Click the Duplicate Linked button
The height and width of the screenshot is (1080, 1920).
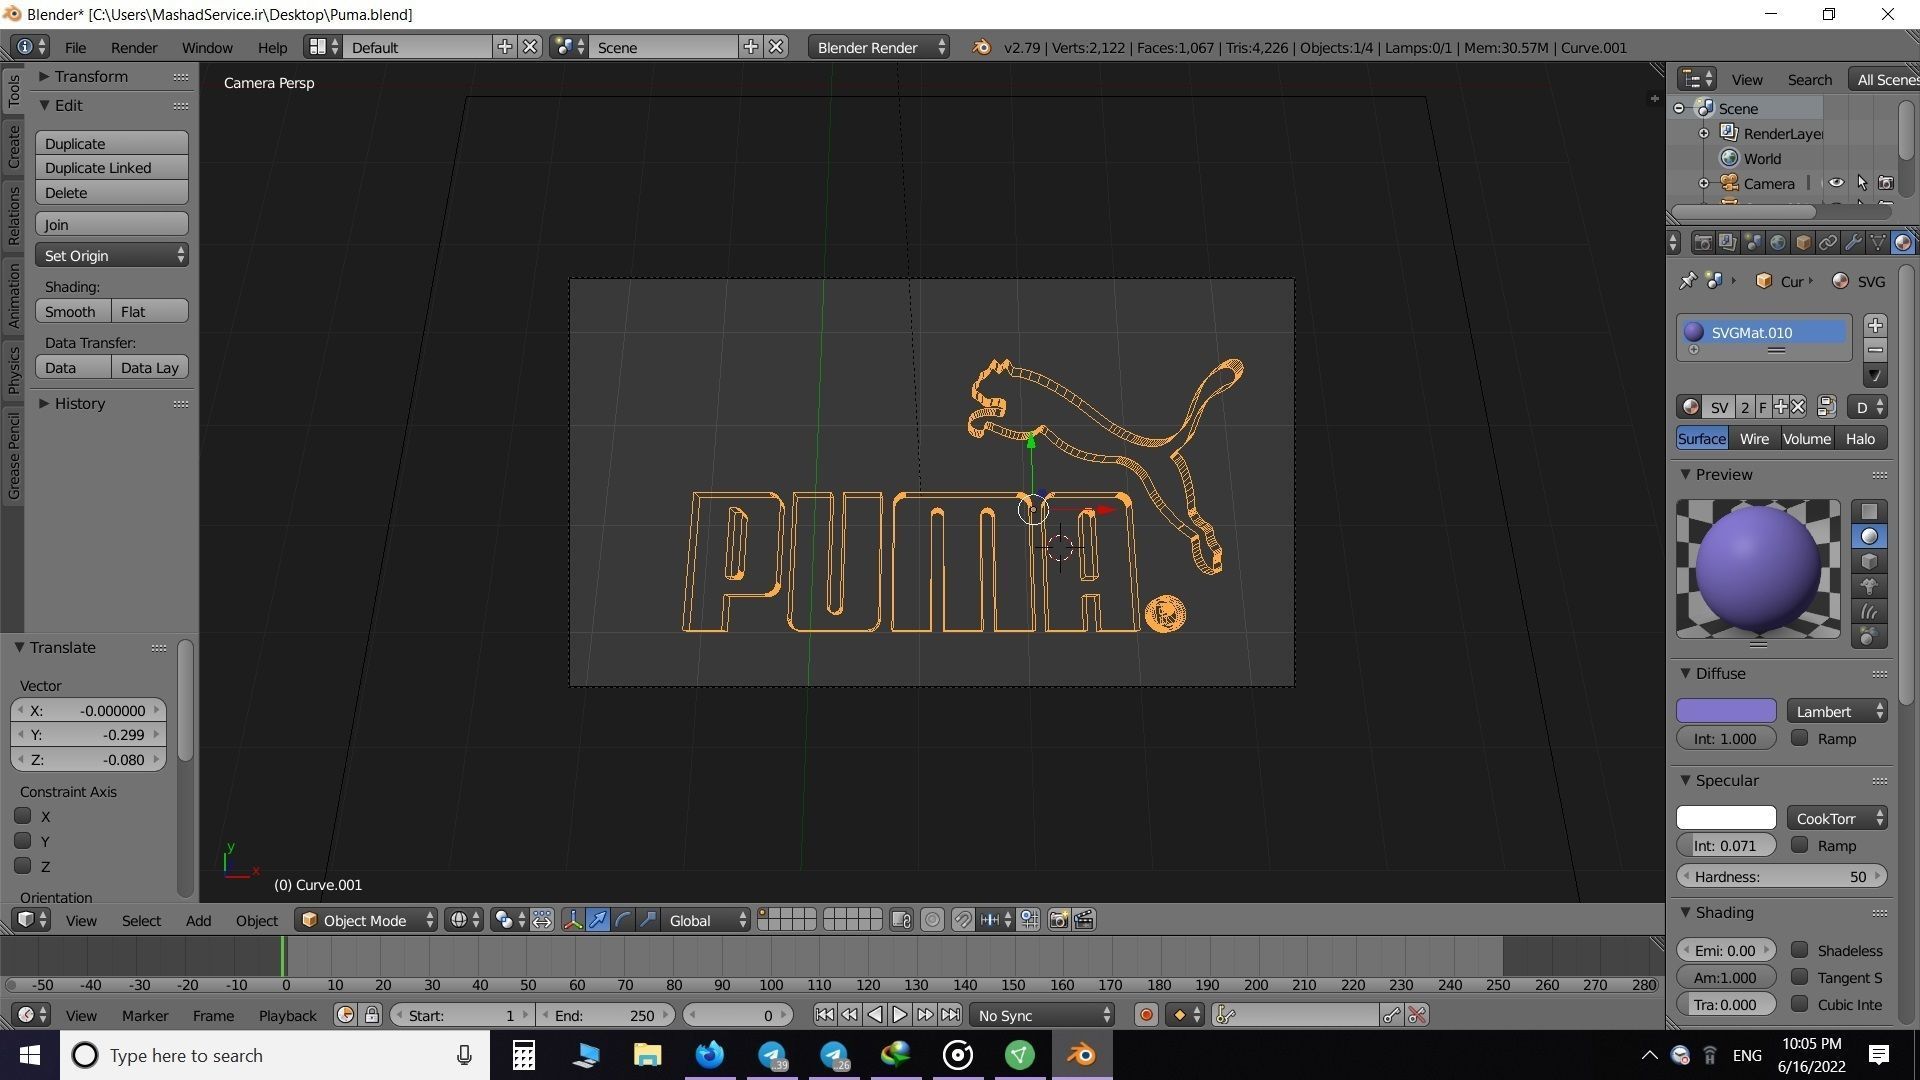pos(111,167)
